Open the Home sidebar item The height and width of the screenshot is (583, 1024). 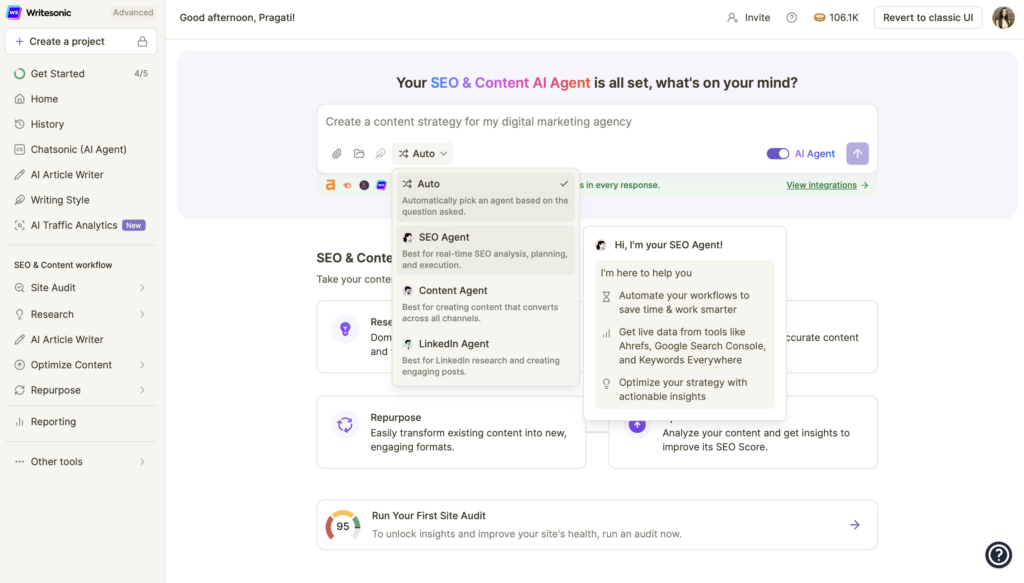click(81, 99)
